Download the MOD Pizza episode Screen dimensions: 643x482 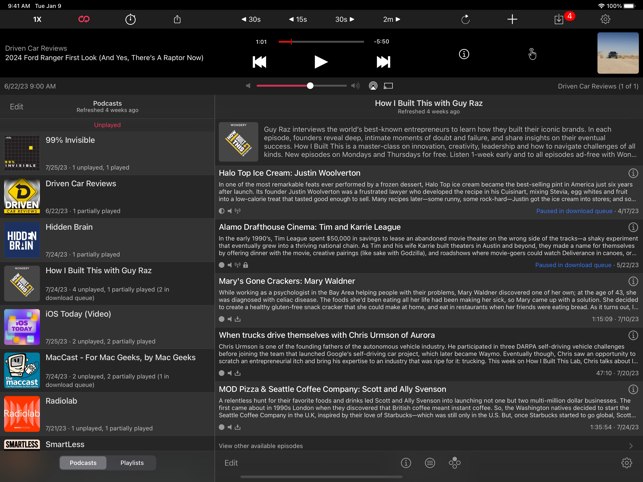tap(237, 427)
